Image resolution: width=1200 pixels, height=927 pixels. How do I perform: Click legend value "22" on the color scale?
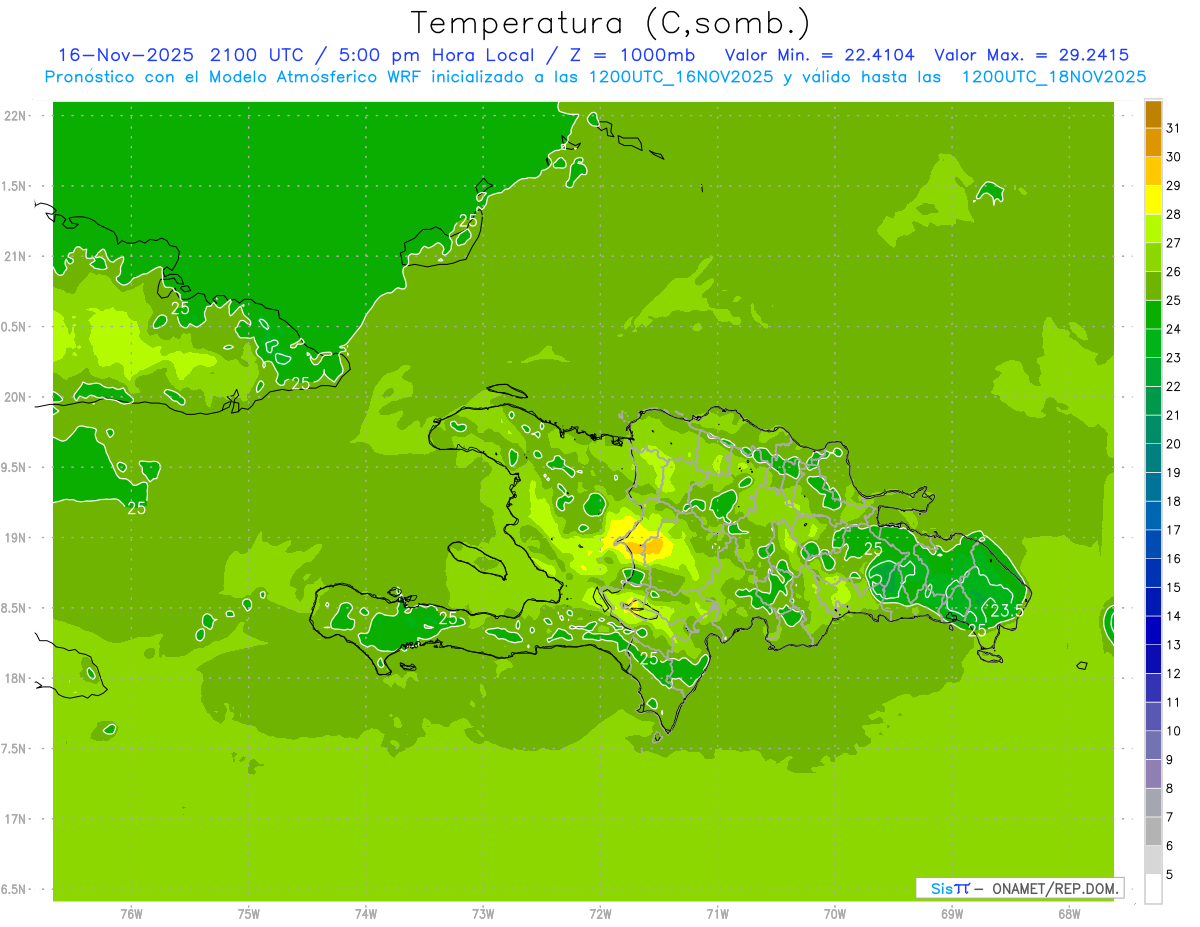(x=1173, y=386)
